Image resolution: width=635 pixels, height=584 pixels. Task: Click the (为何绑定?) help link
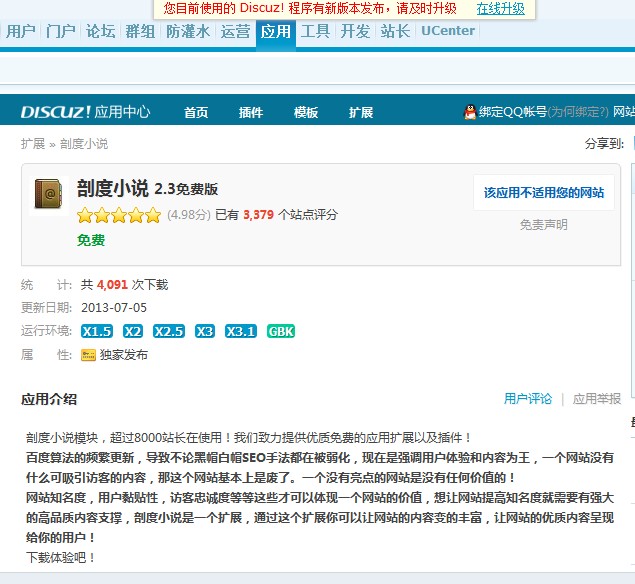(x=578, y=112)
